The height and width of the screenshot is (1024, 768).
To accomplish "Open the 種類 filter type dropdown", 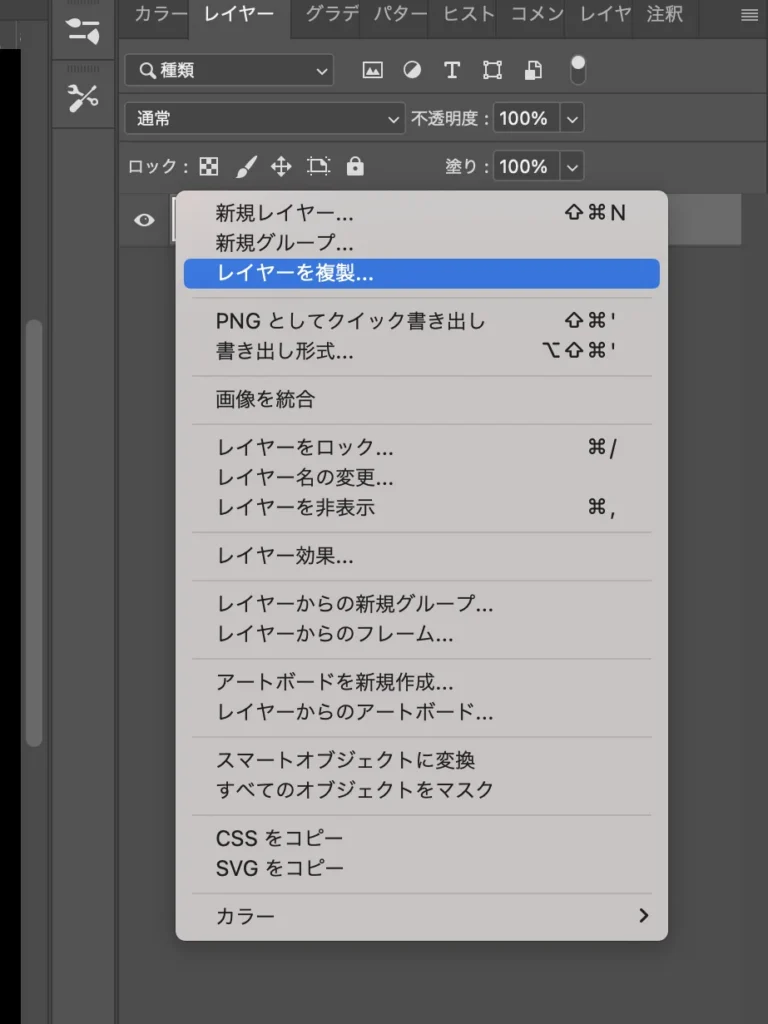I will (x=229, y=70).
